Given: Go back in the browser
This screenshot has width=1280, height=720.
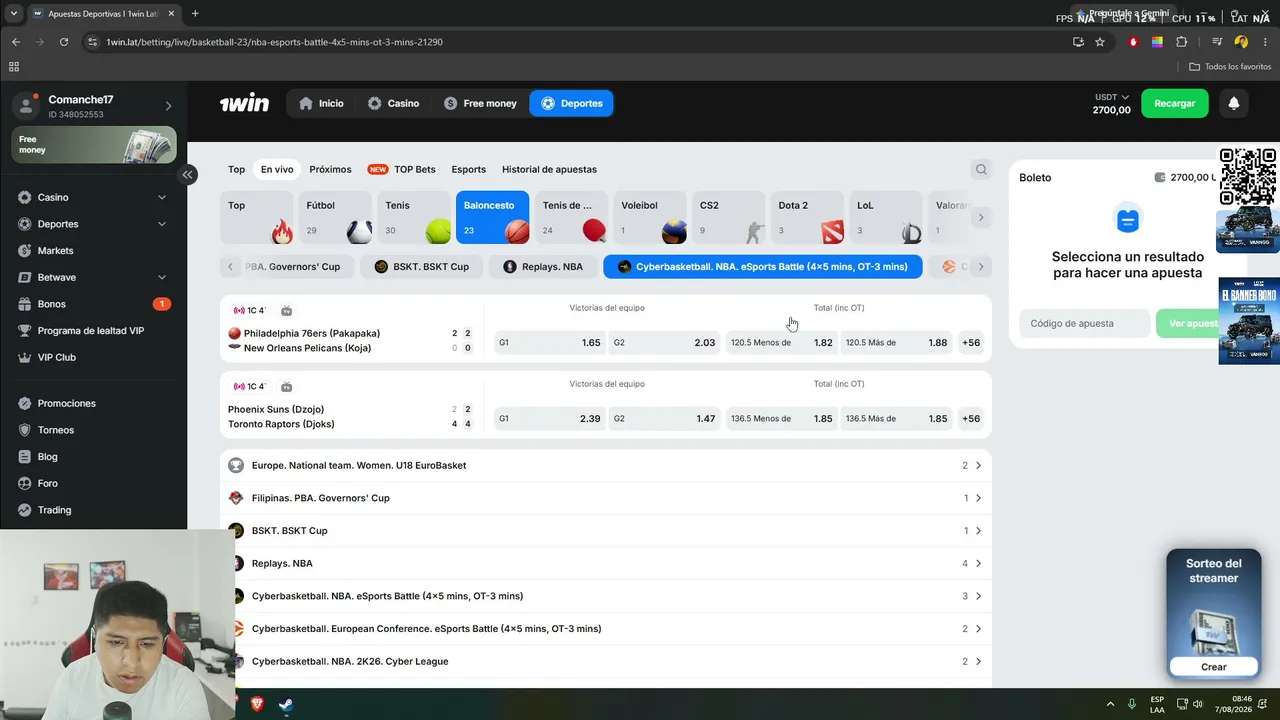Looking at the screenshot, I should (x=16, y=42).
